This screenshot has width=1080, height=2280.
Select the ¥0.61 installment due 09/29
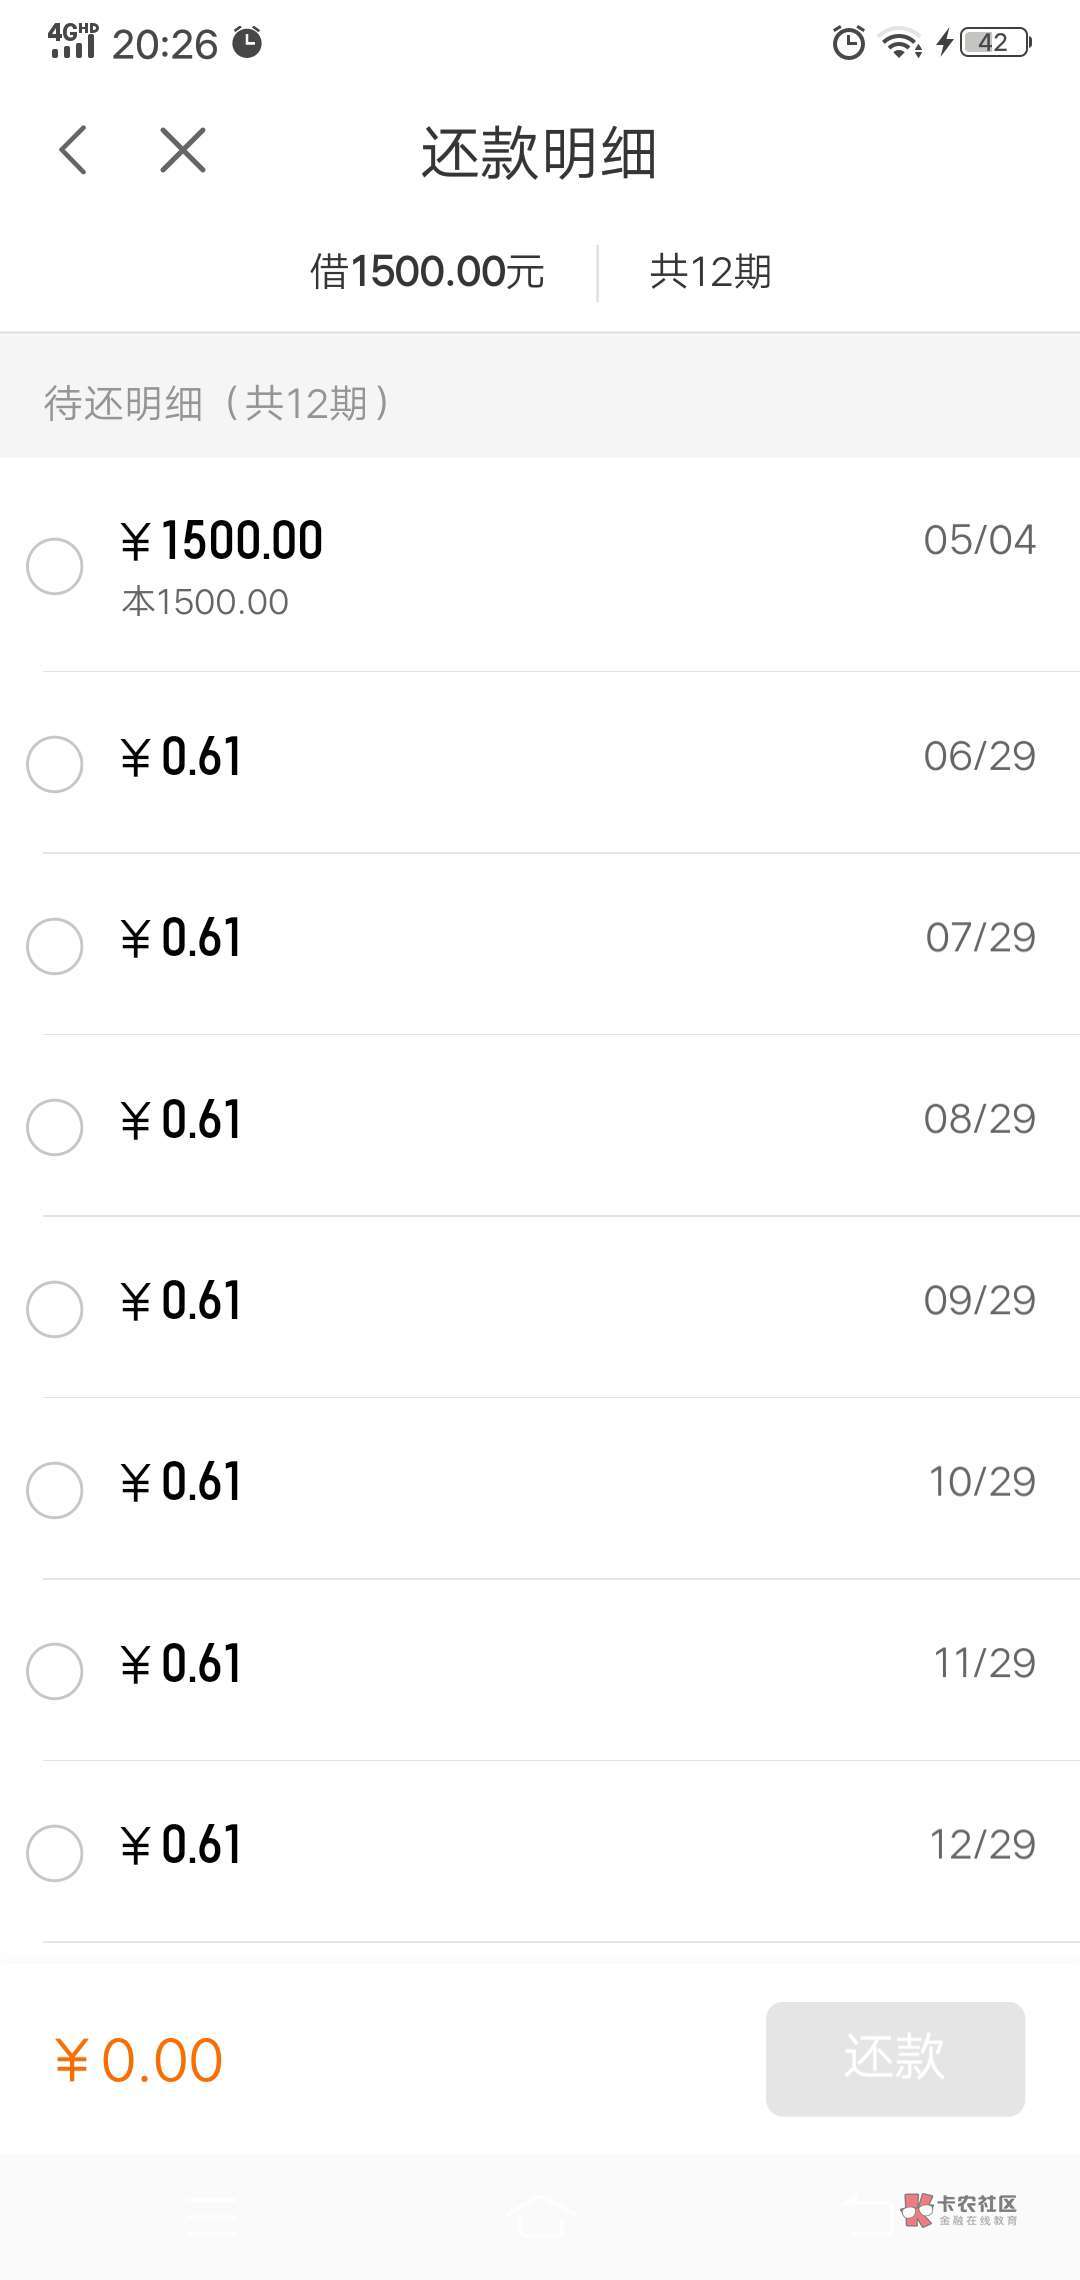55,1309
